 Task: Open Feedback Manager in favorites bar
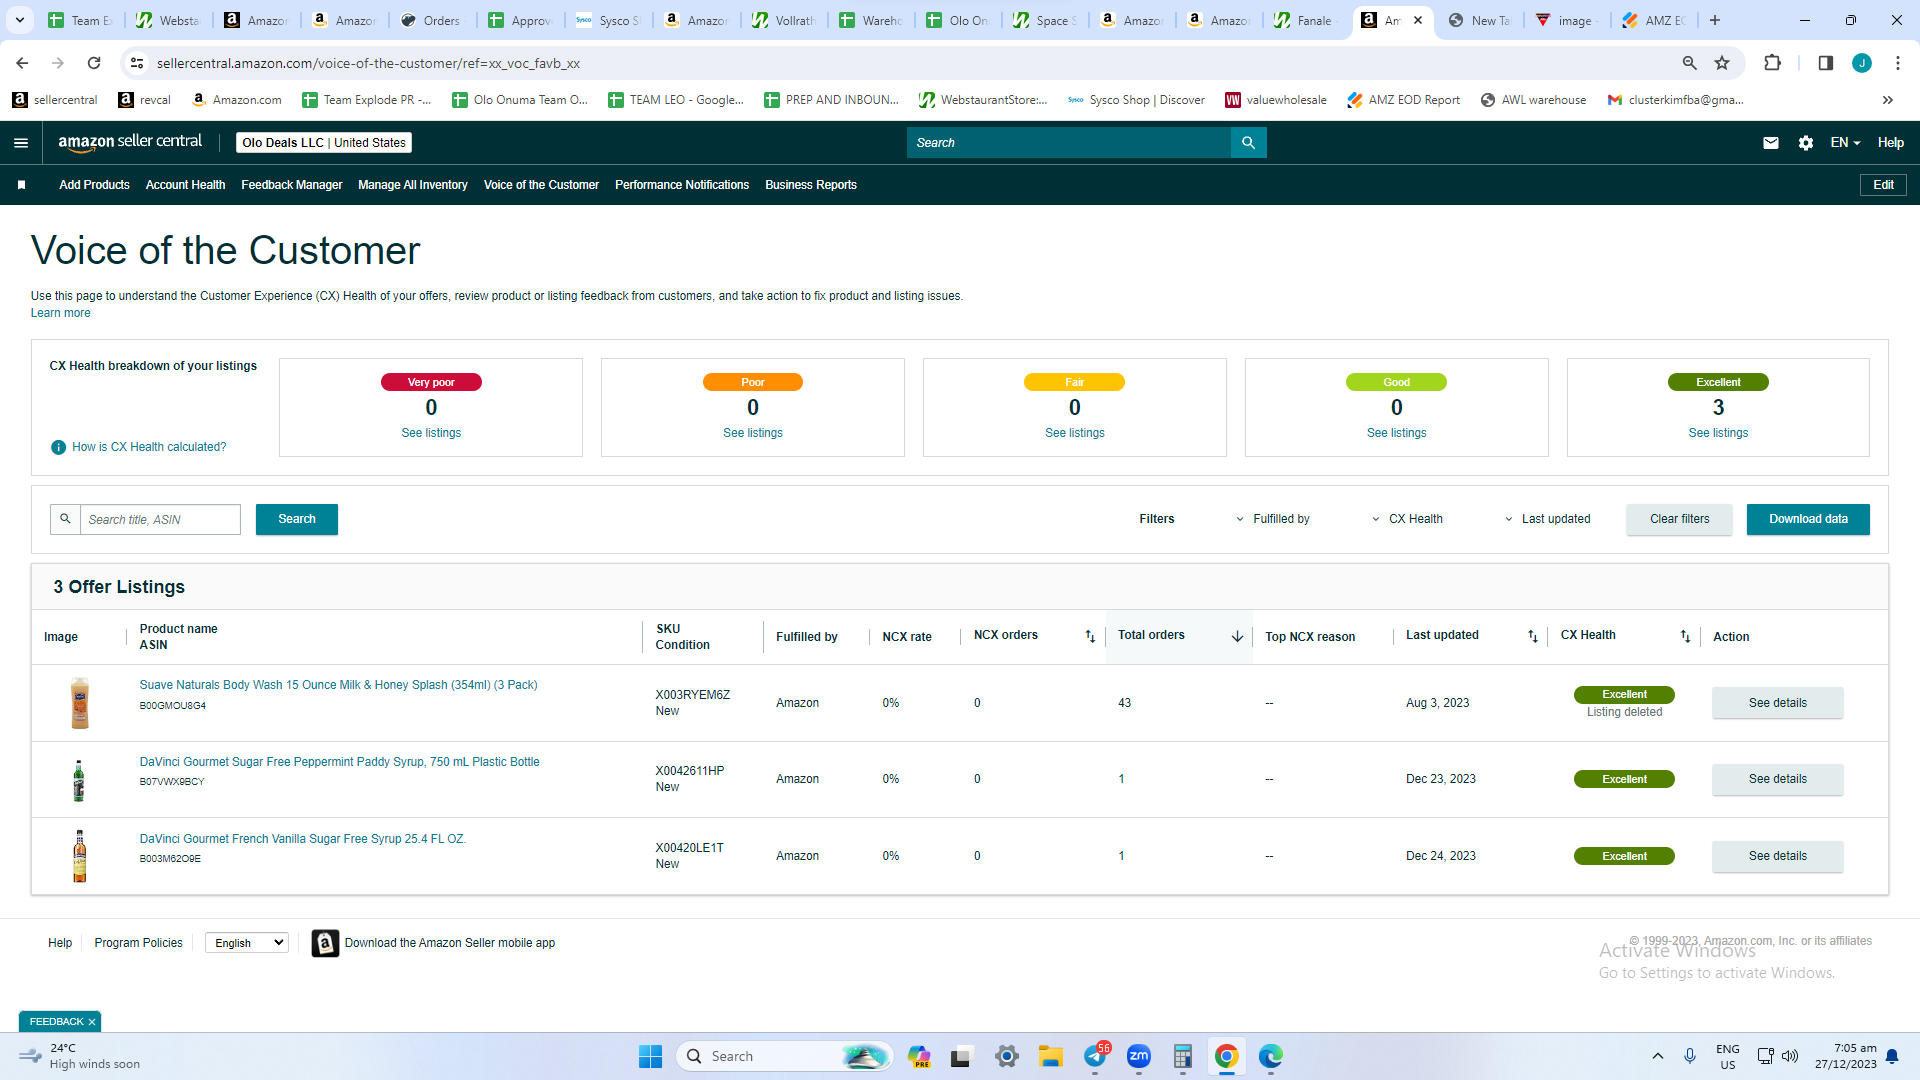coord(291,185)
